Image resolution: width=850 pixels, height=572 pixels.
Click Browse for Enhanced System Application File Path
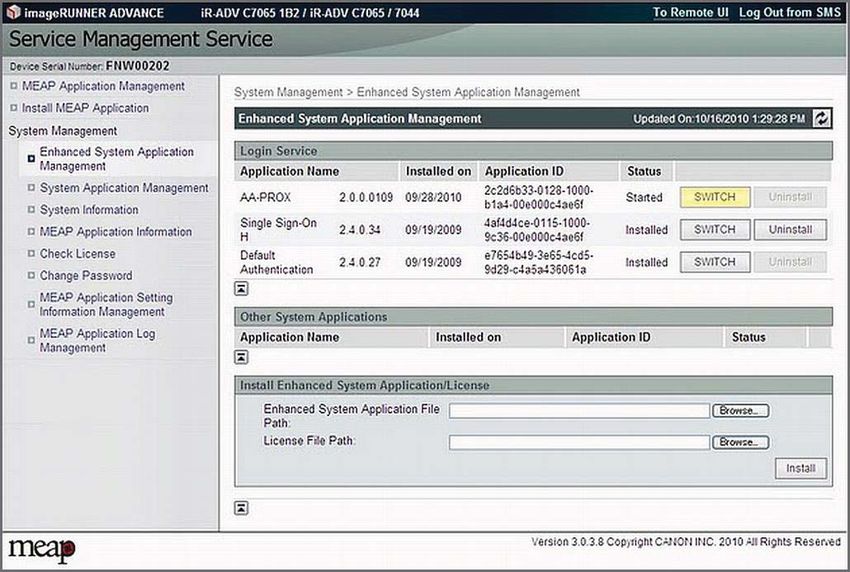tap(740, 410)
